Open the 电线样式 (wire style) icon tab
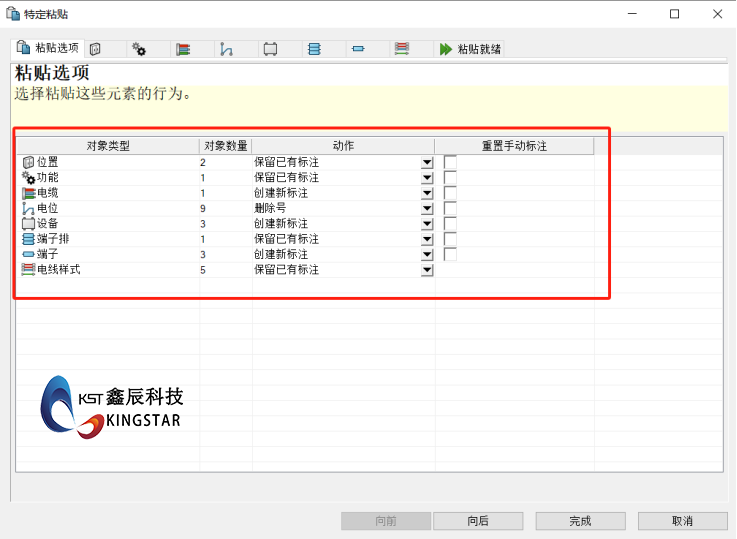737x539 pixels. (402, 49)
